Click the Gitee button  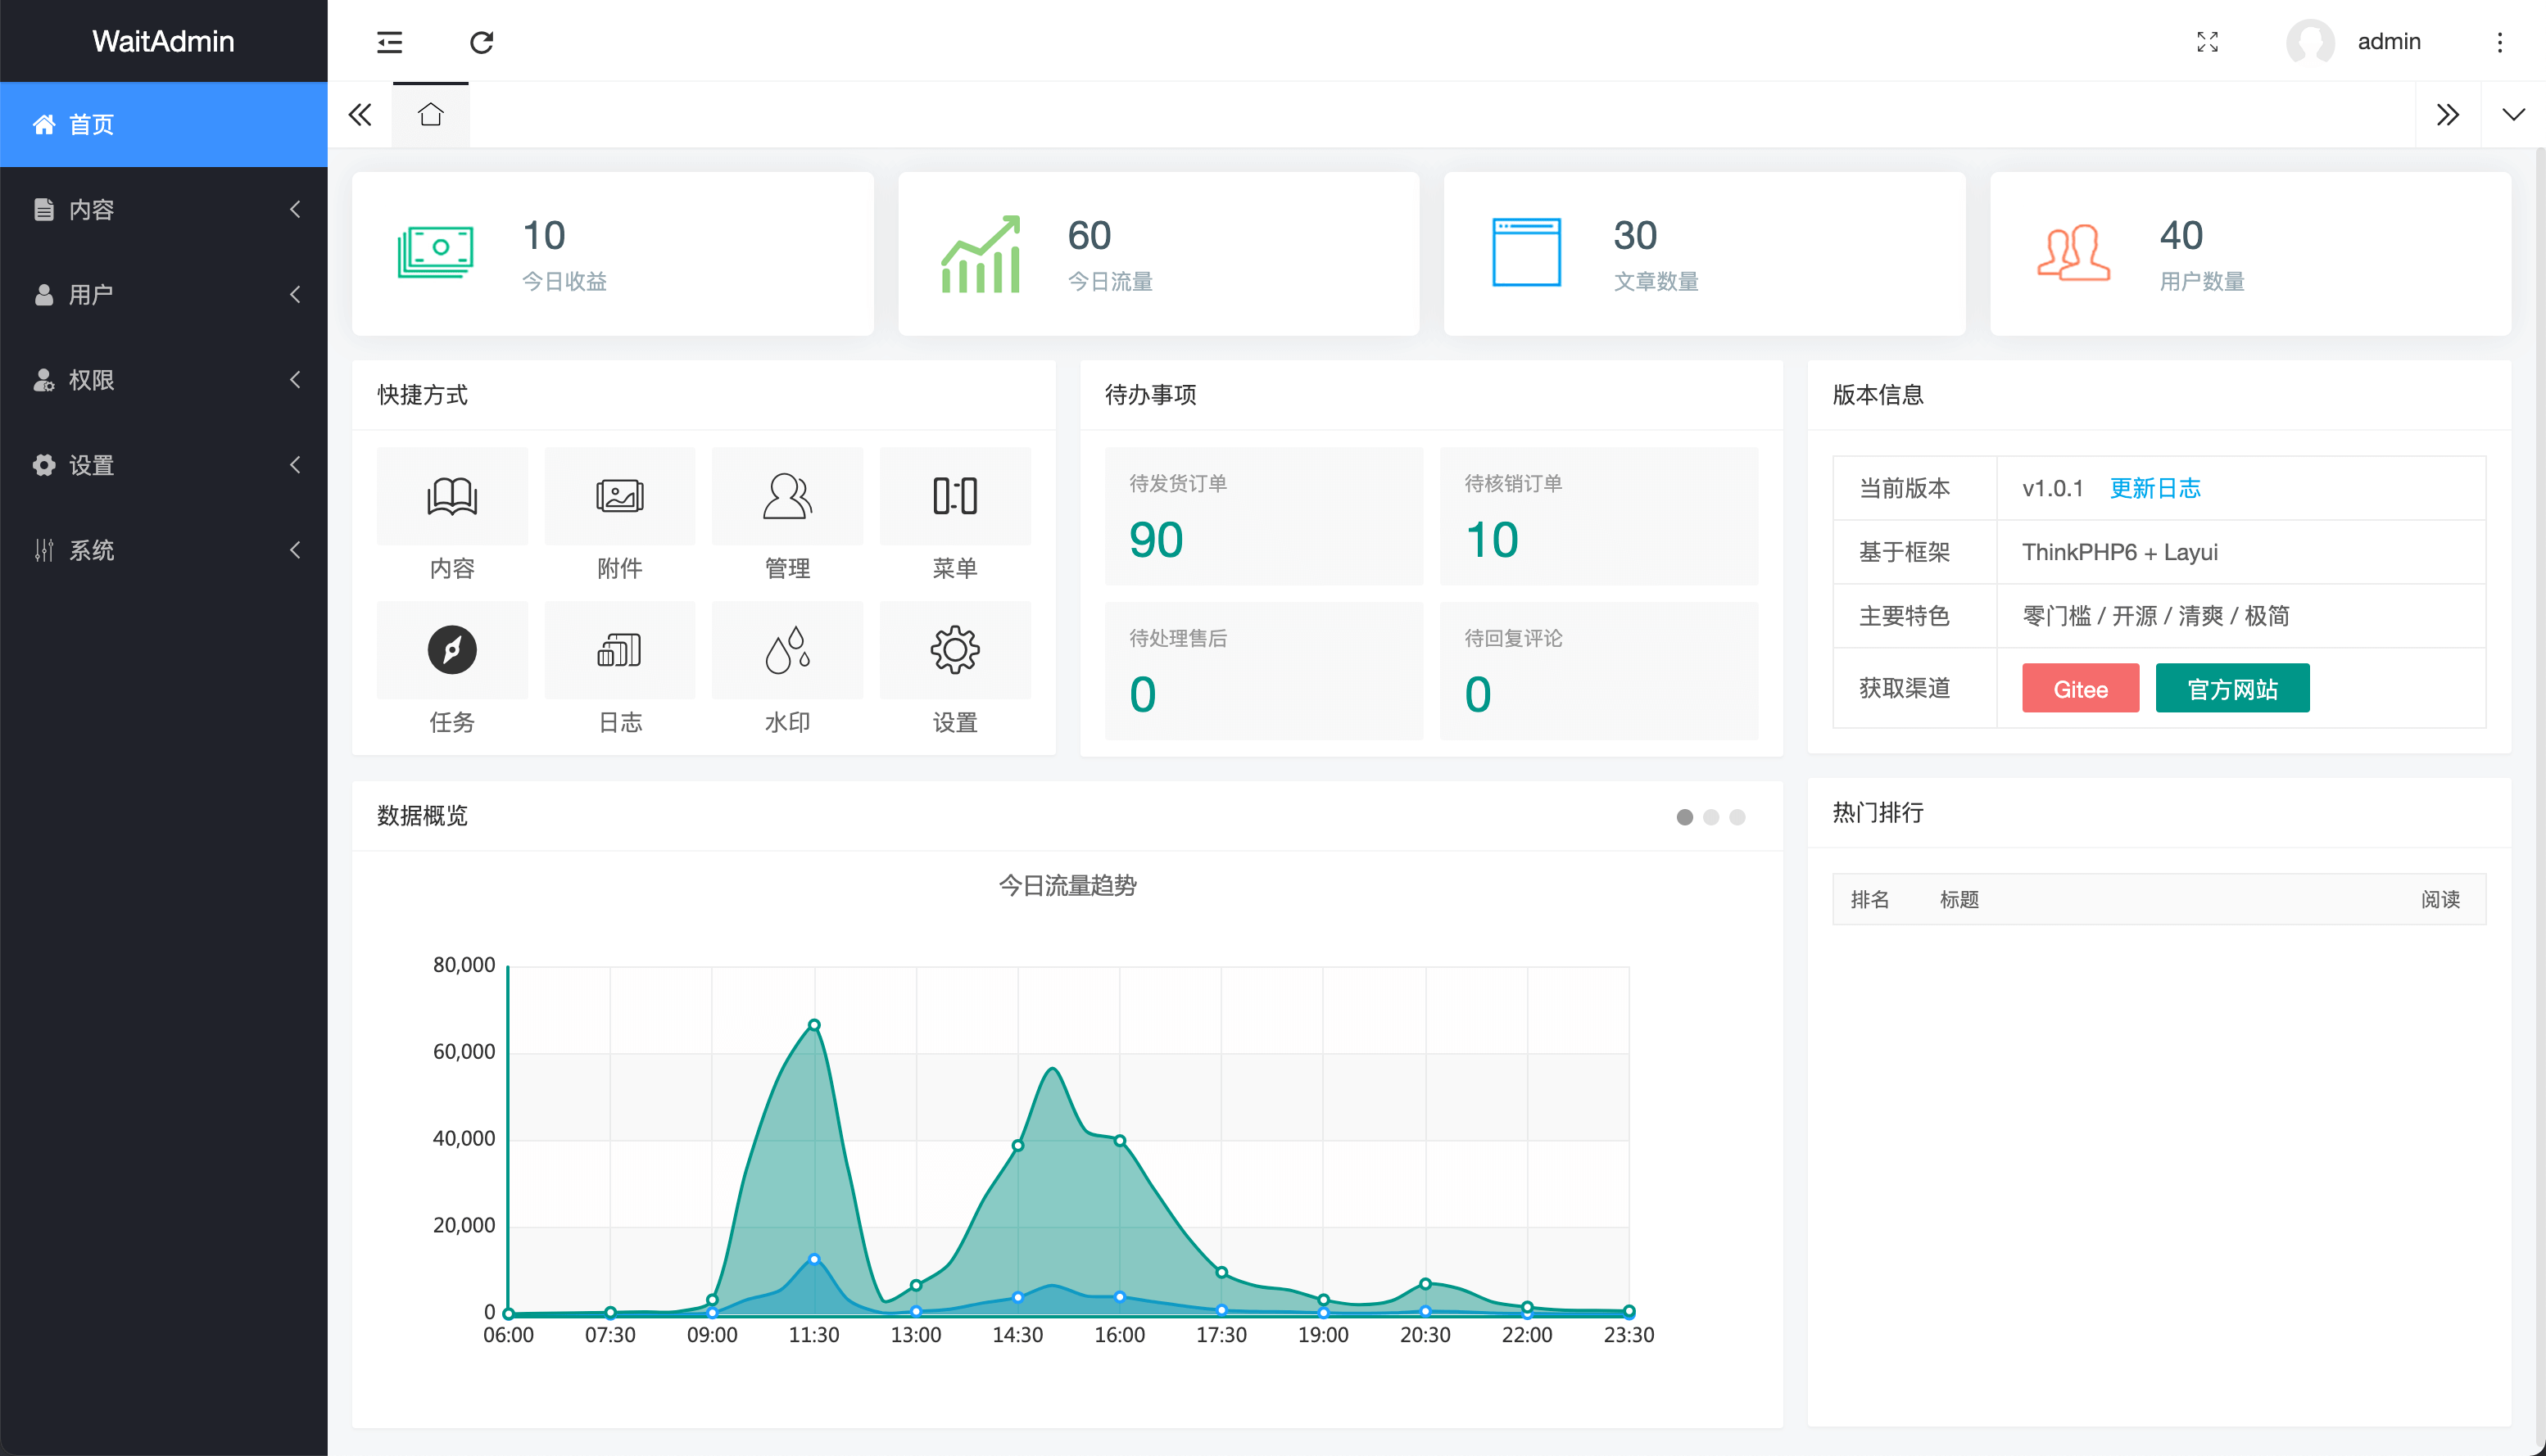[x=2079, y=688]
